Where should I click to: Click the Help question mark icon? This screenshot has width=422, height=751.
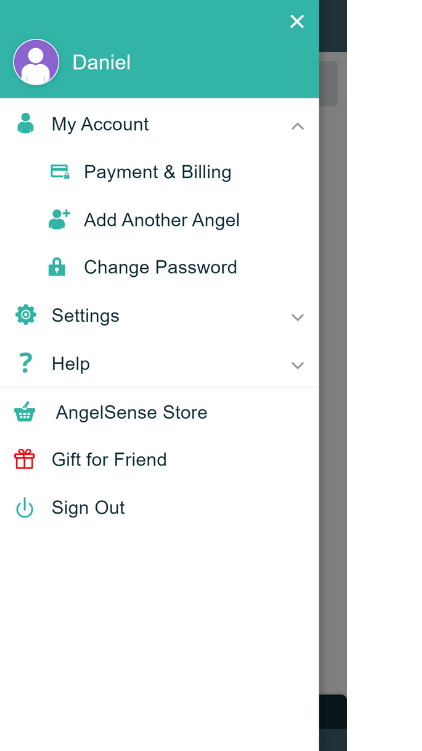point(25,363)
